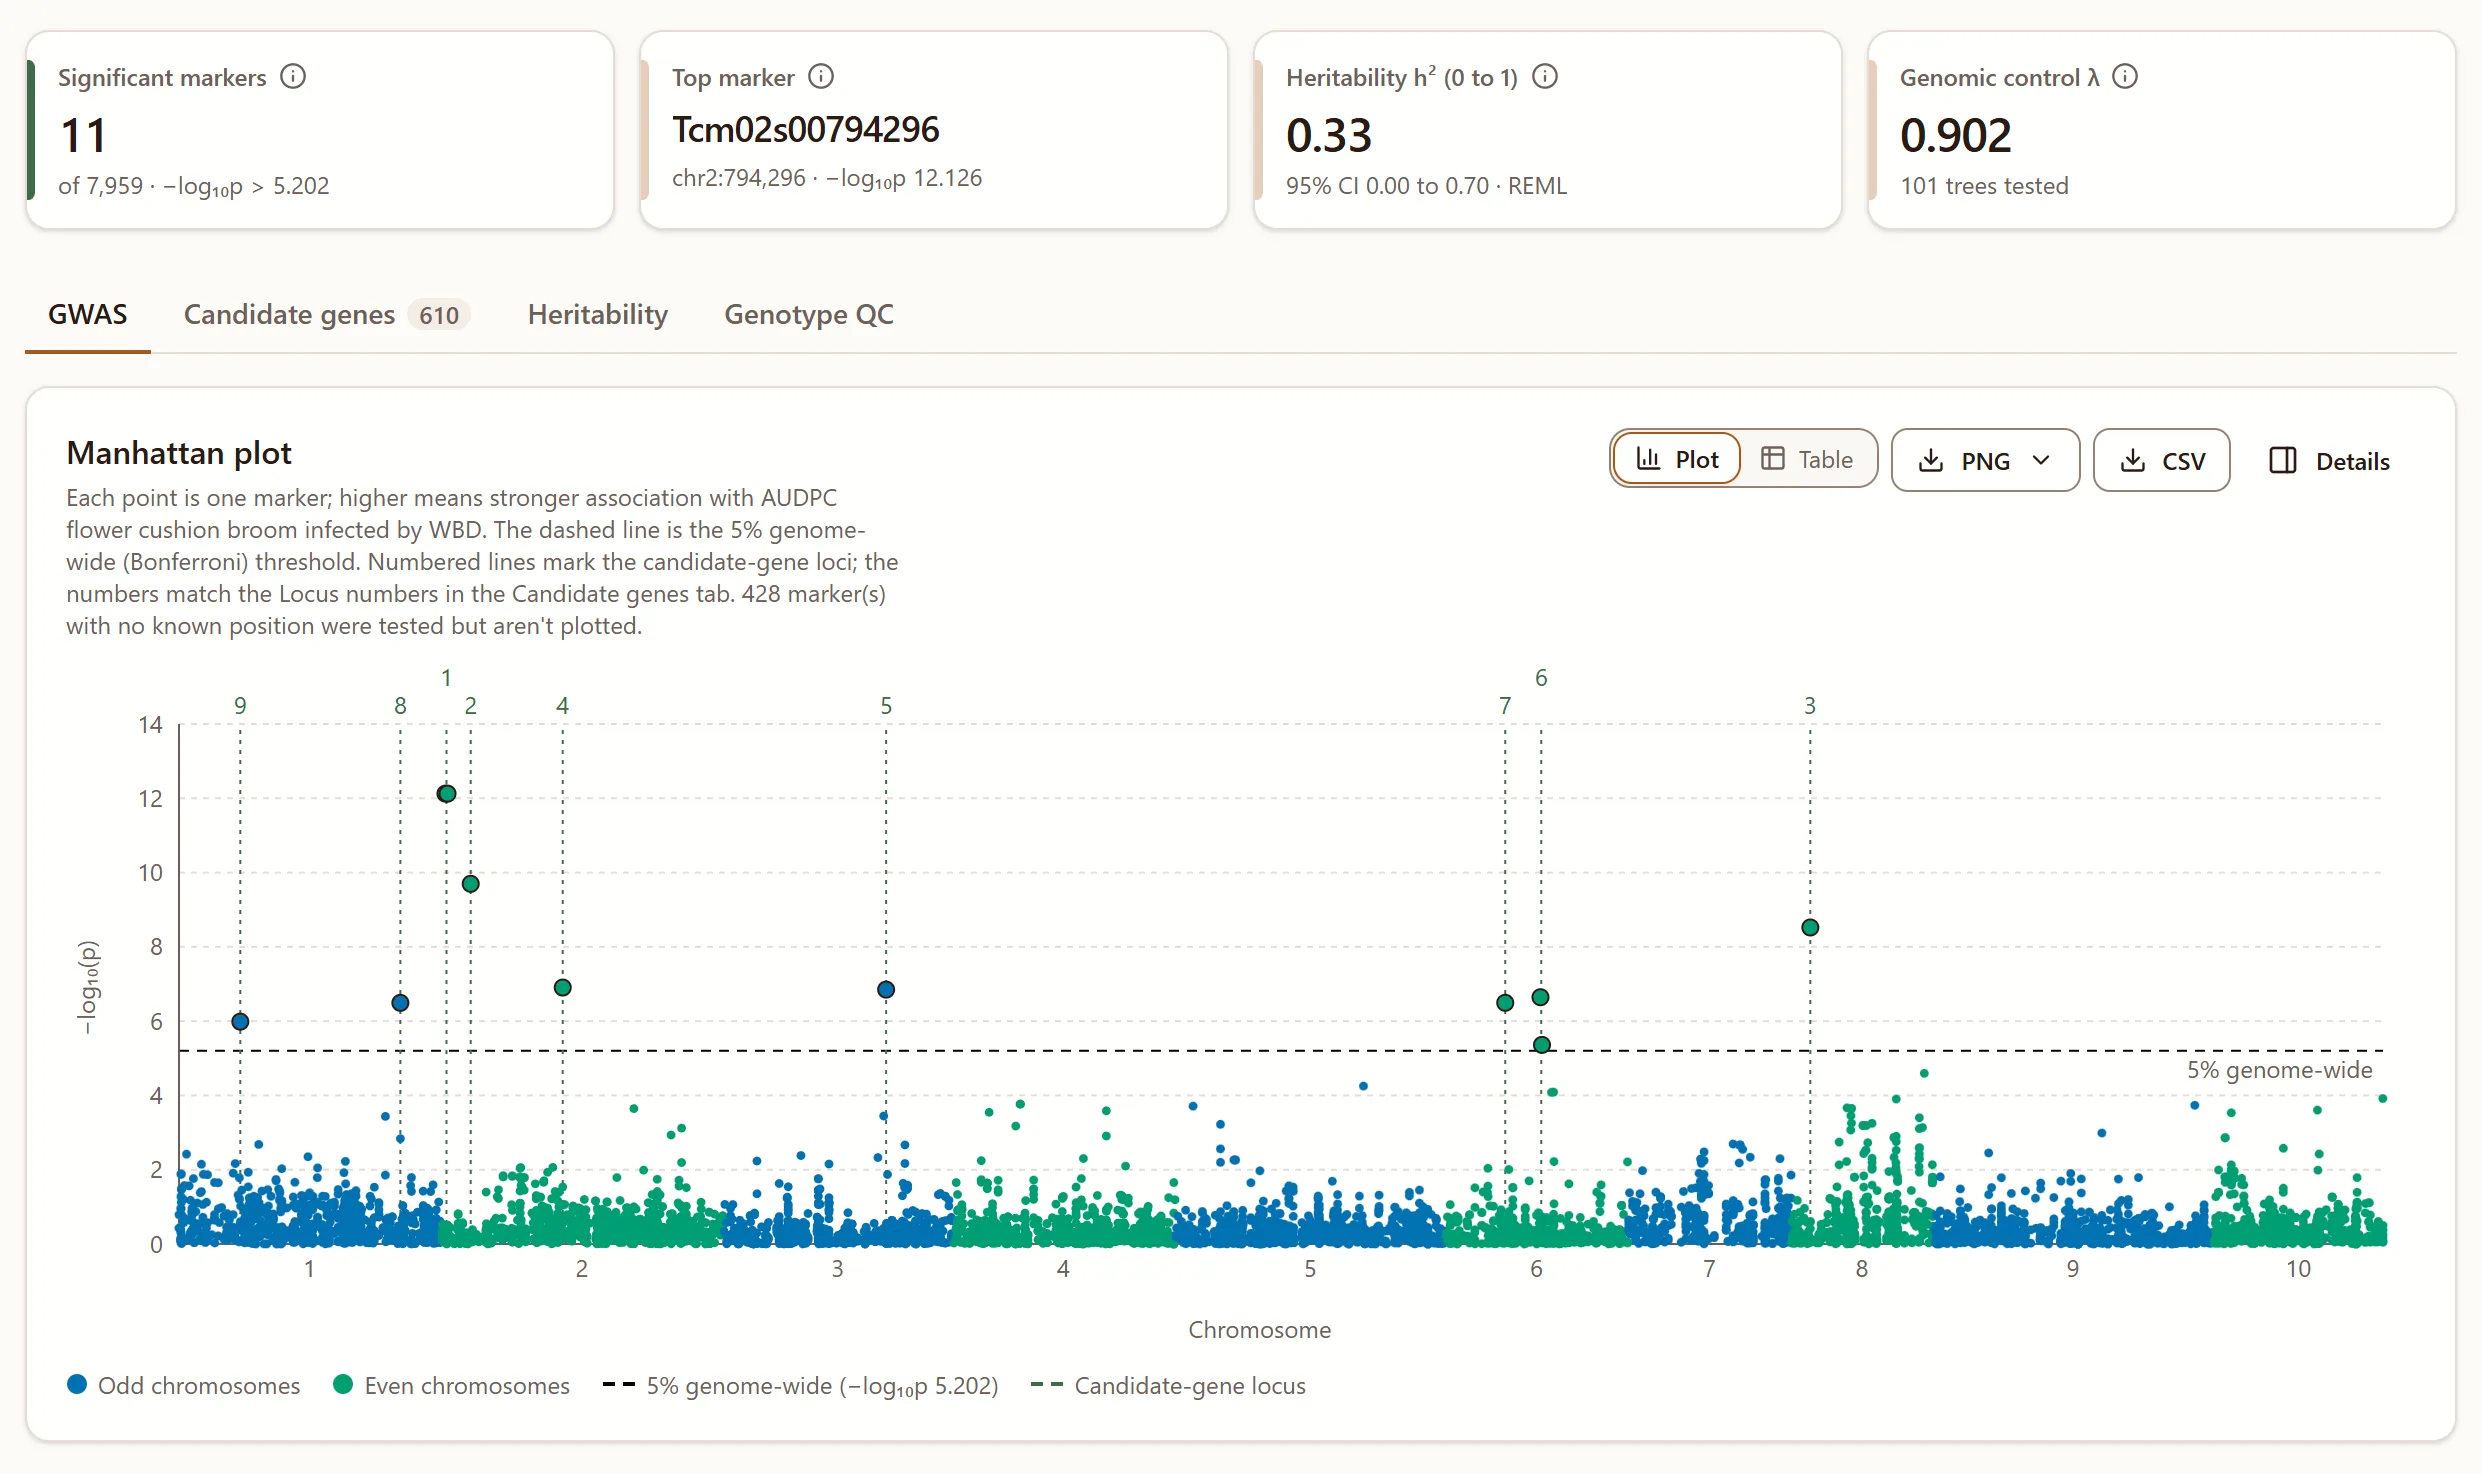Open info icon beside Heritability h²
2482x1474 pixels.
tap(1545, 77)
